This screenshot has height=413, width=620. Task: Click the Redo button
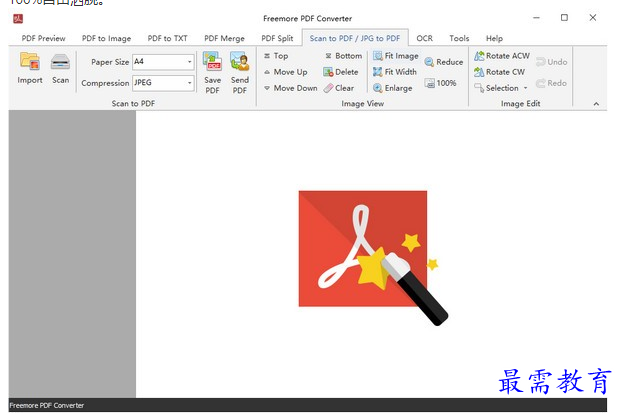click(552, 83)
